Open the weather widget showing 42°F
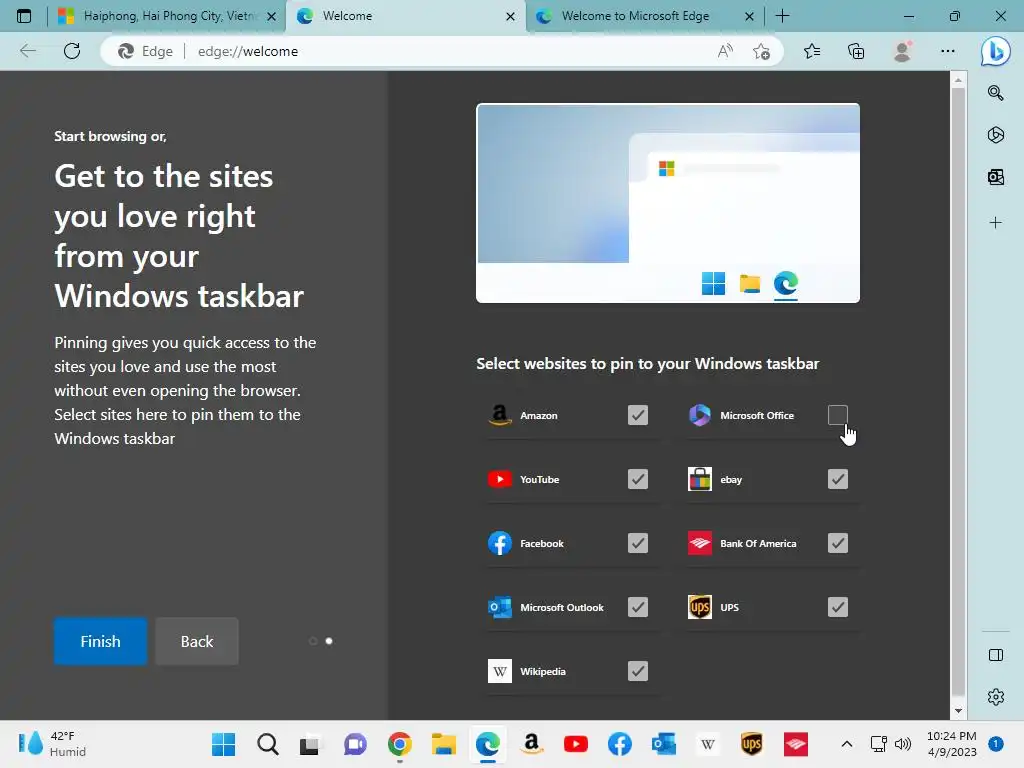This screenshot has width=1024, height=768. (52, 744)
